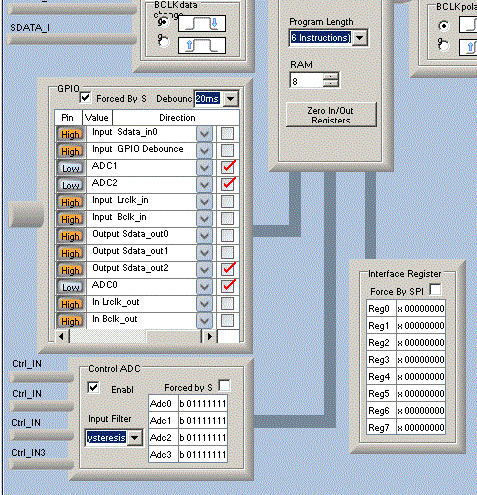
Task: Select the Reg0 value x 00000000
Action: tap(421, 308)
